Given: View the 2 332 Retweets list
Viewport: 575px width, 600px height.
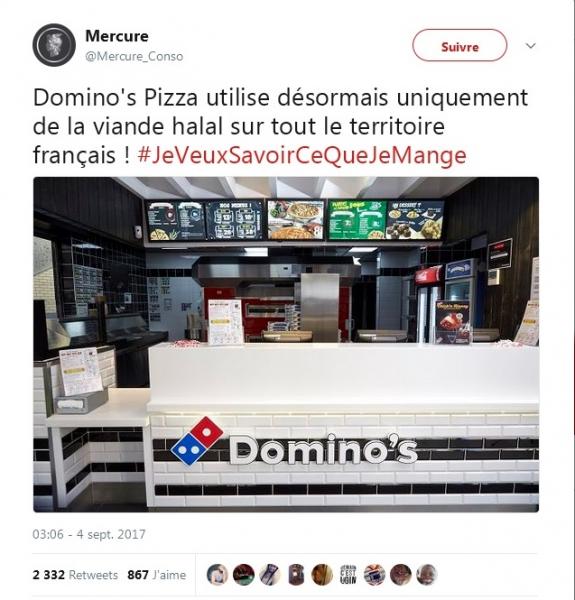Looking at the screenshot, I should (75, 575).
